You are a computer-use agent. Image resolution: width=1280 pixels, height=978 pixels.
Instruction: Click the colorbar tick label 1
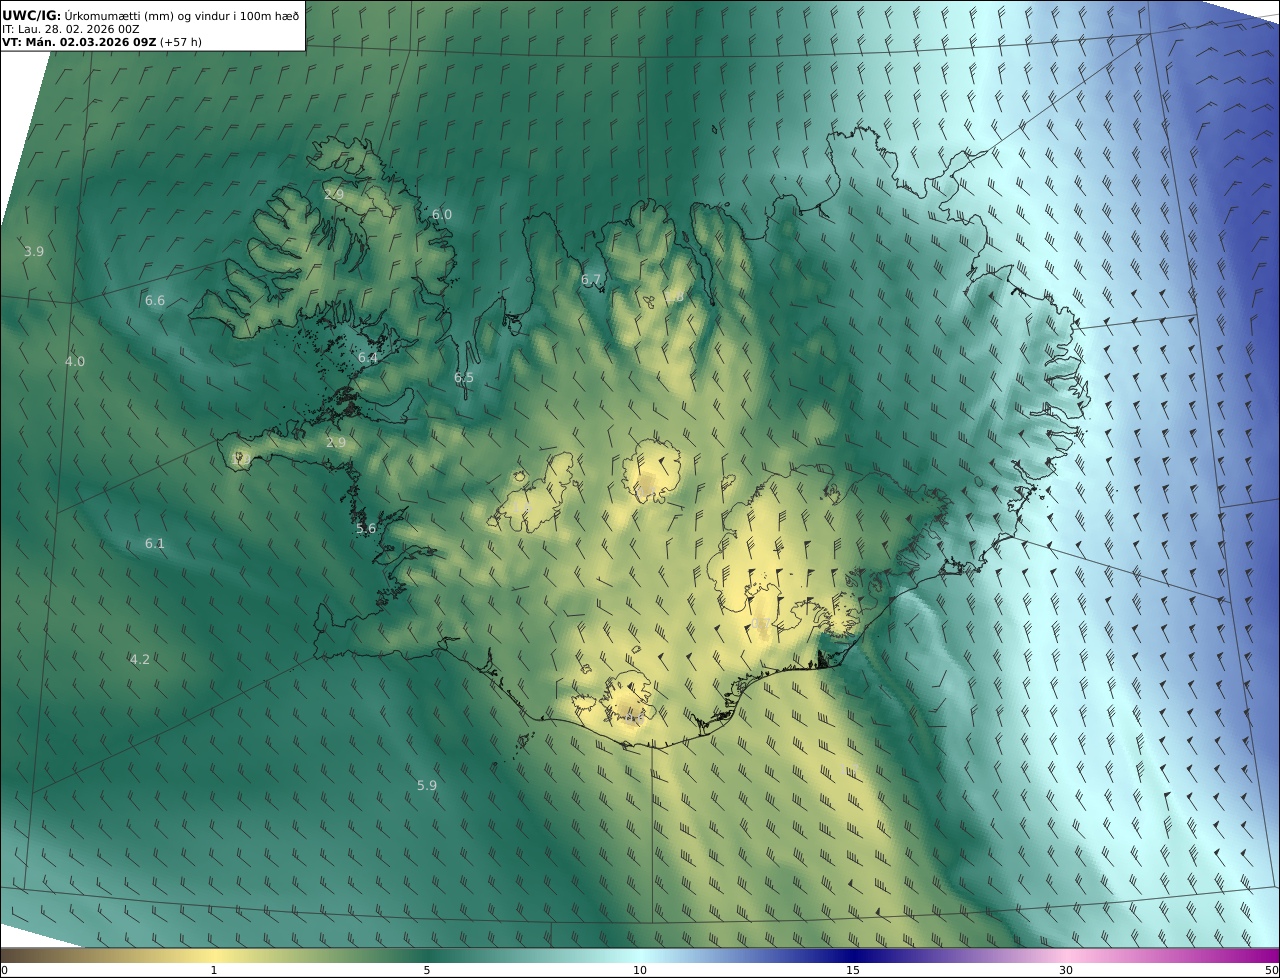pyautogui.click(x=214, y=971)
